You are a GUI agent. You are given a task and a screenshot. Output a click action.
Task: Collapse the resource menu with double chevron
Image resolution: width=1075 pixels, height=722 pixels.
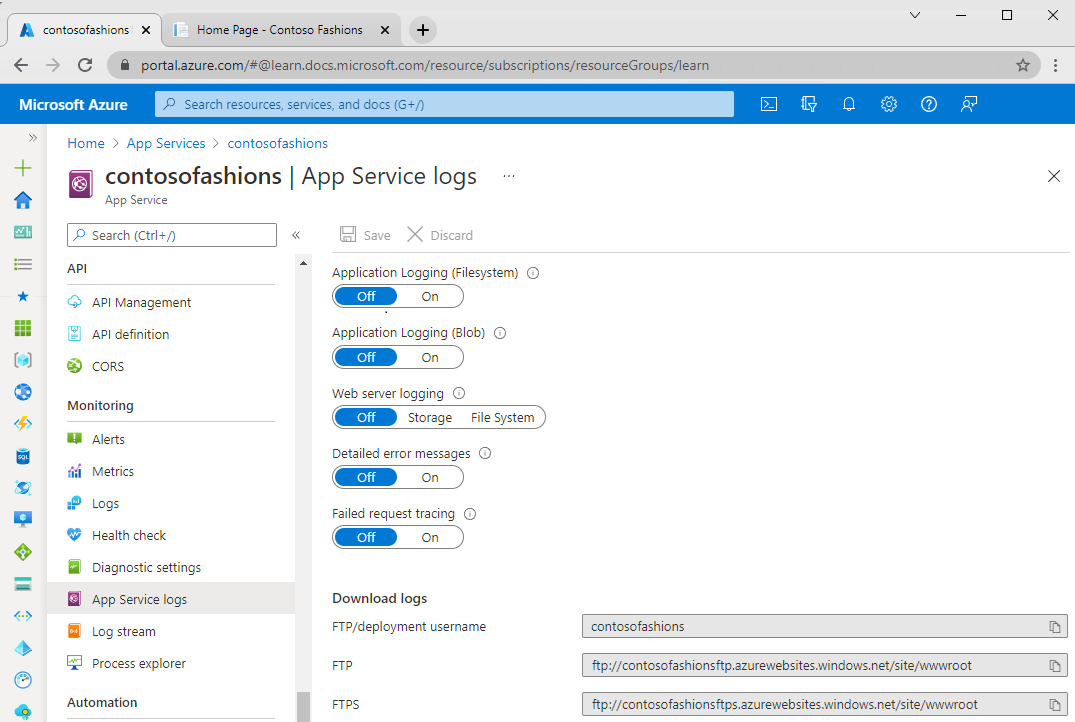point(296,235)
